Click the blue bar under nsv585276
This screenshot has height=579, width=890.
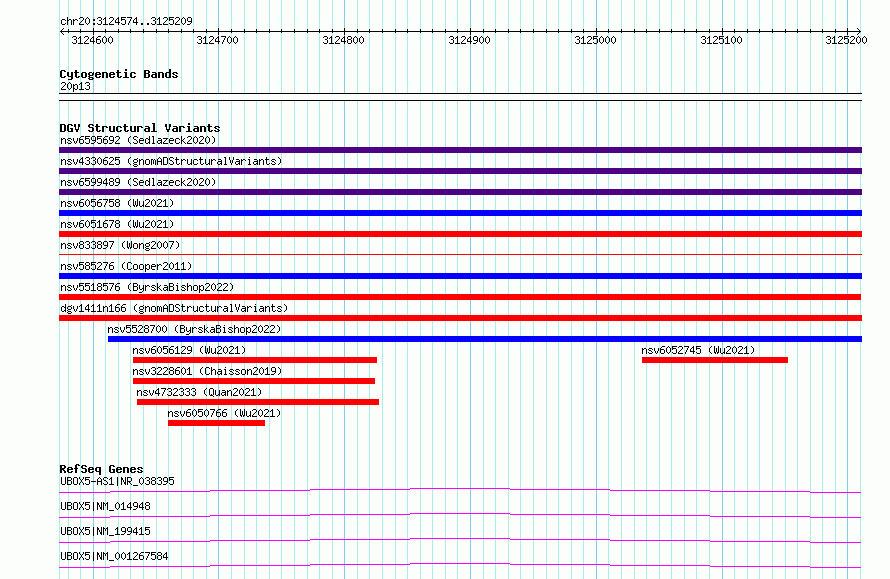pyautogui.click(x=460, y=276)
